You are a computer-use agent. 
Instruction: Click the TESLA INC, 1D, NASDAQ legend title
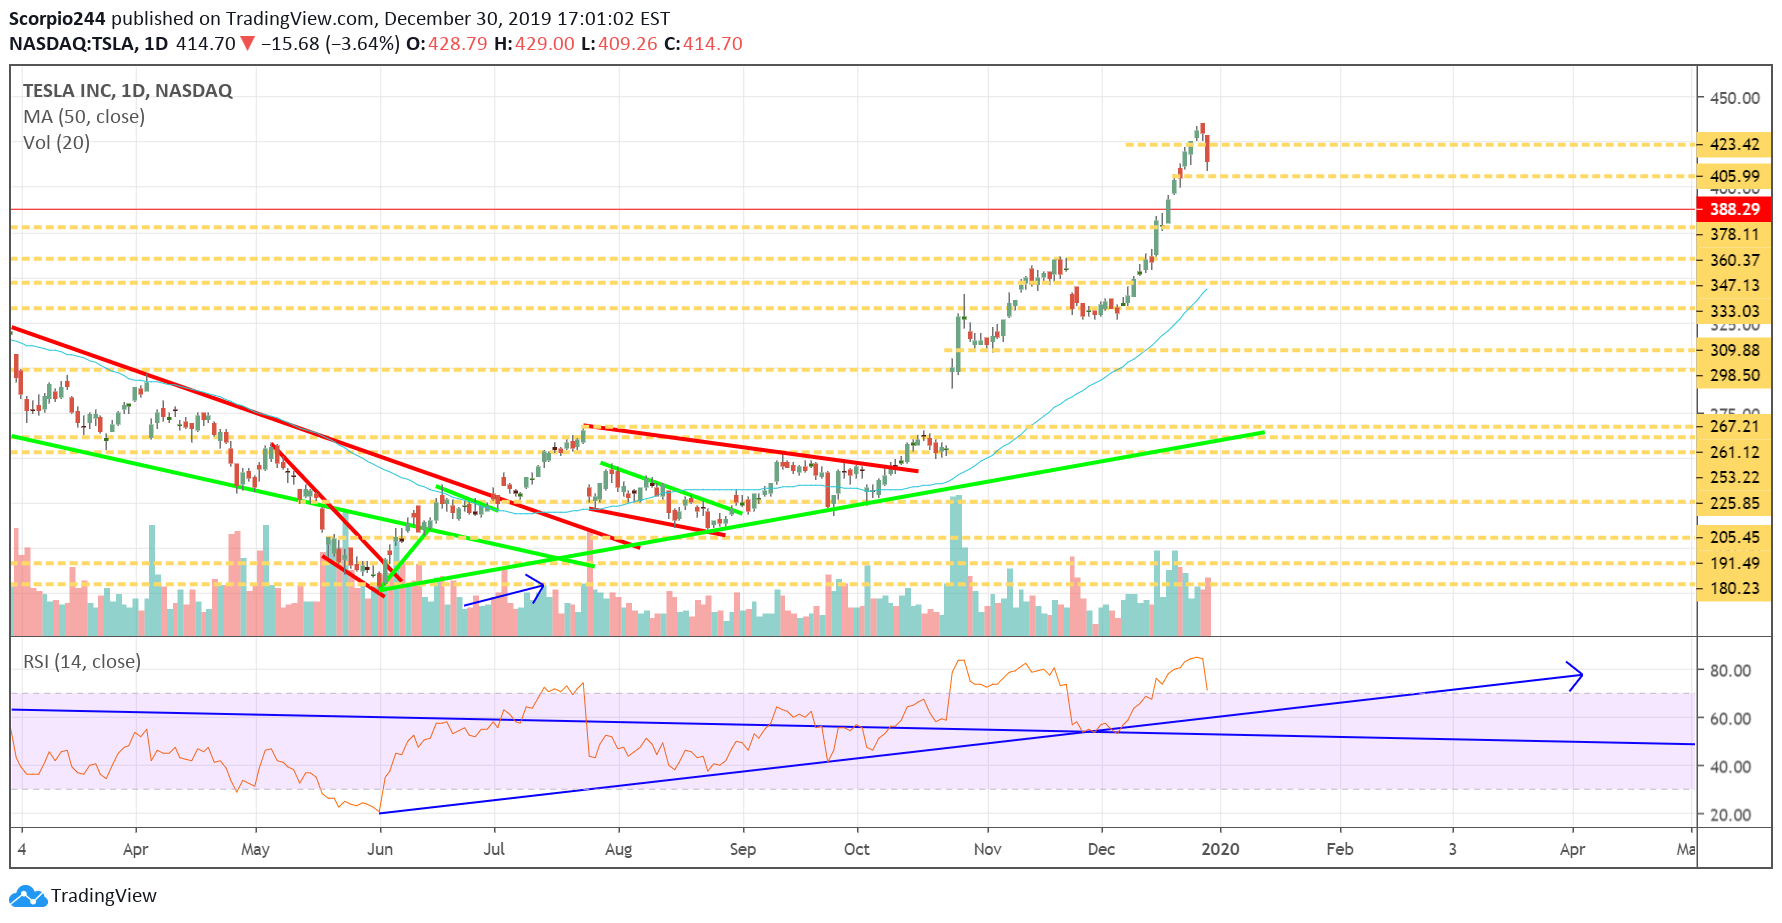[128, 91]
